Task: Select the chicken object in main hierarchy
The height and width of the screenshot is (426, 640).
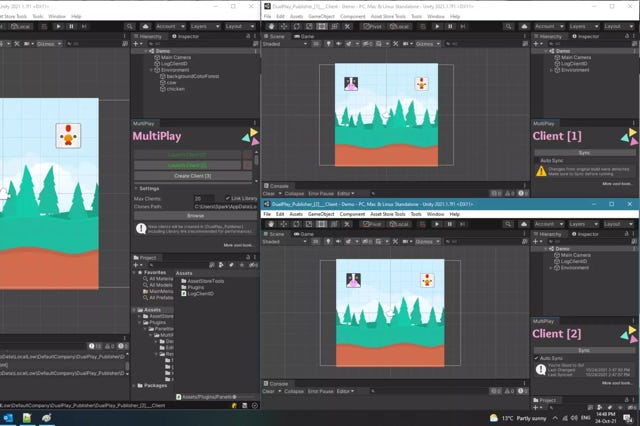Action: tap(175, 89)
